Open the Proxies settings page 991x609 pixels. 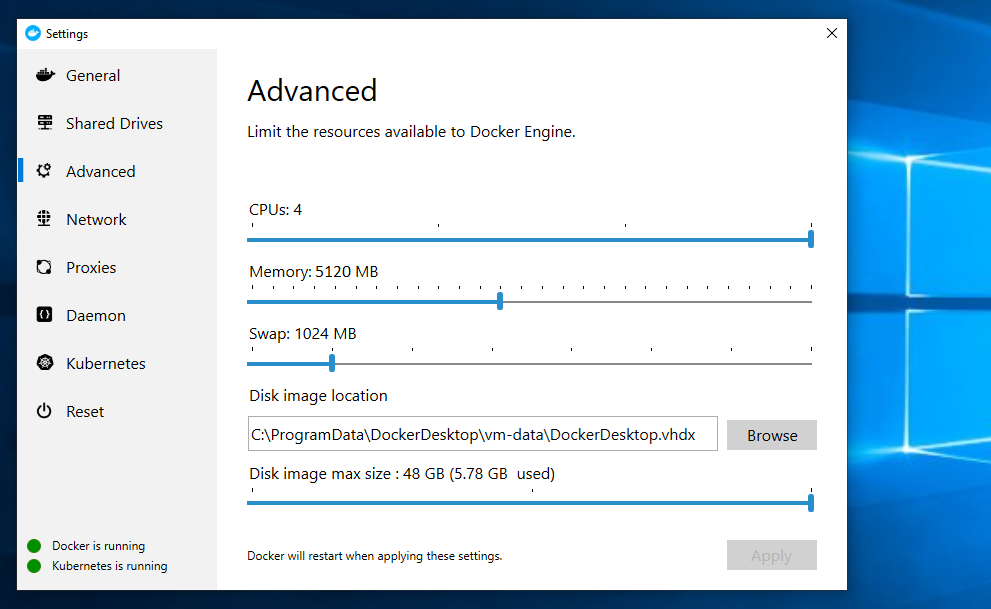pos(117,267)
